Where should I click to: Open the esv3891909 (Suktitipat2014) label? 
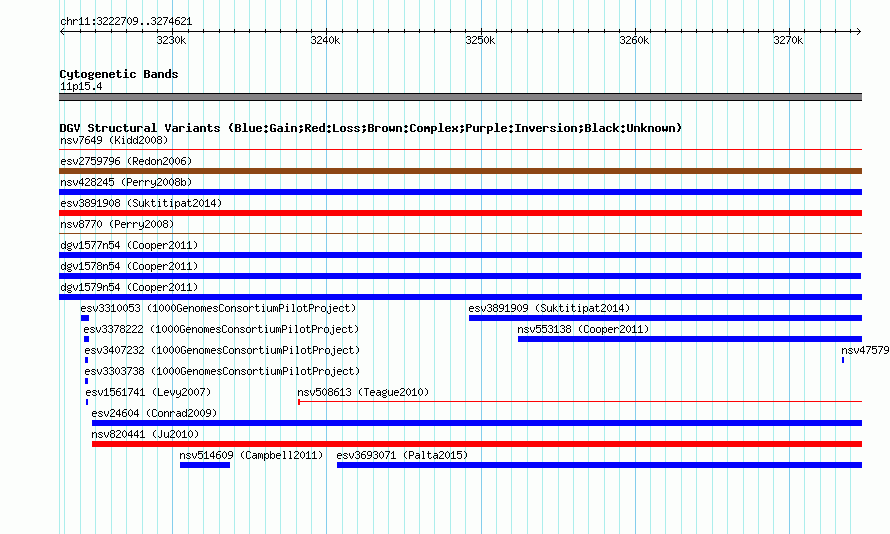[x=549, y=308]
